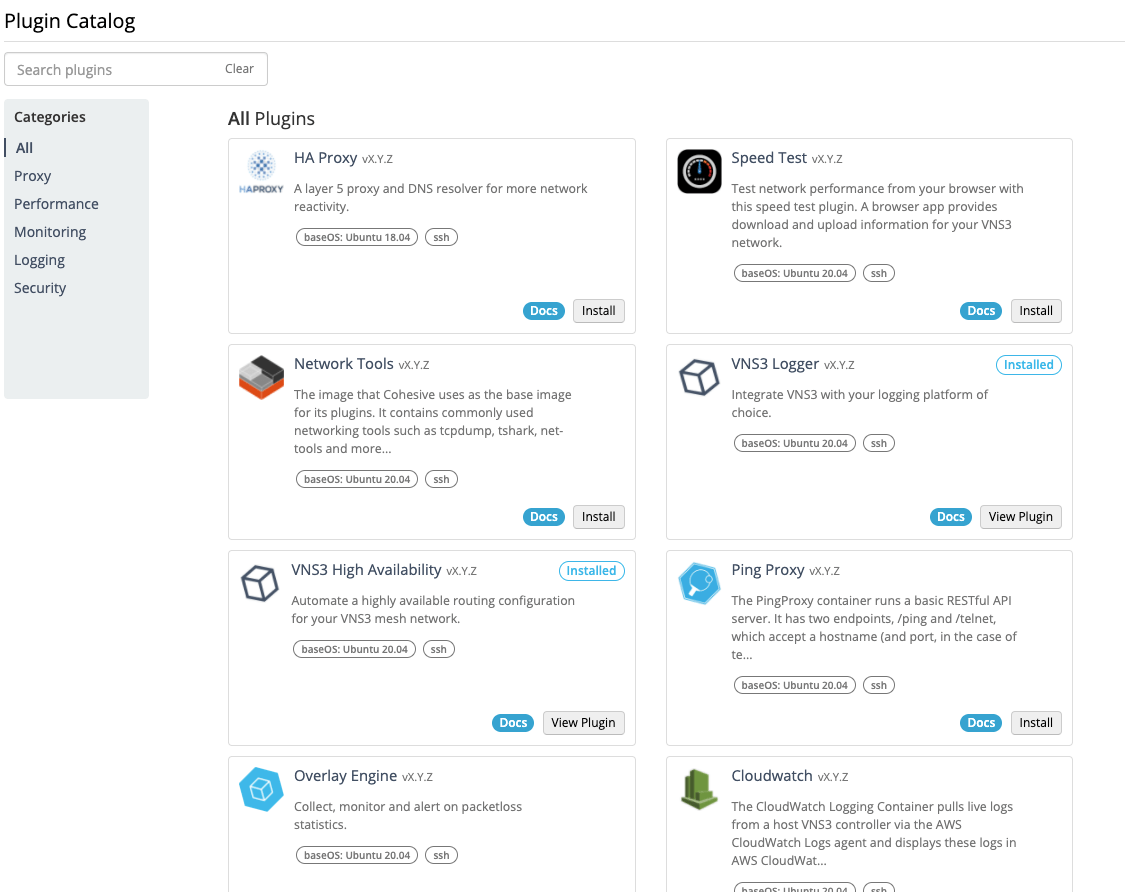1125x892 pixels.
Task: Click the ssh tag on Network Tools
Action: click(x=441, y=479)
